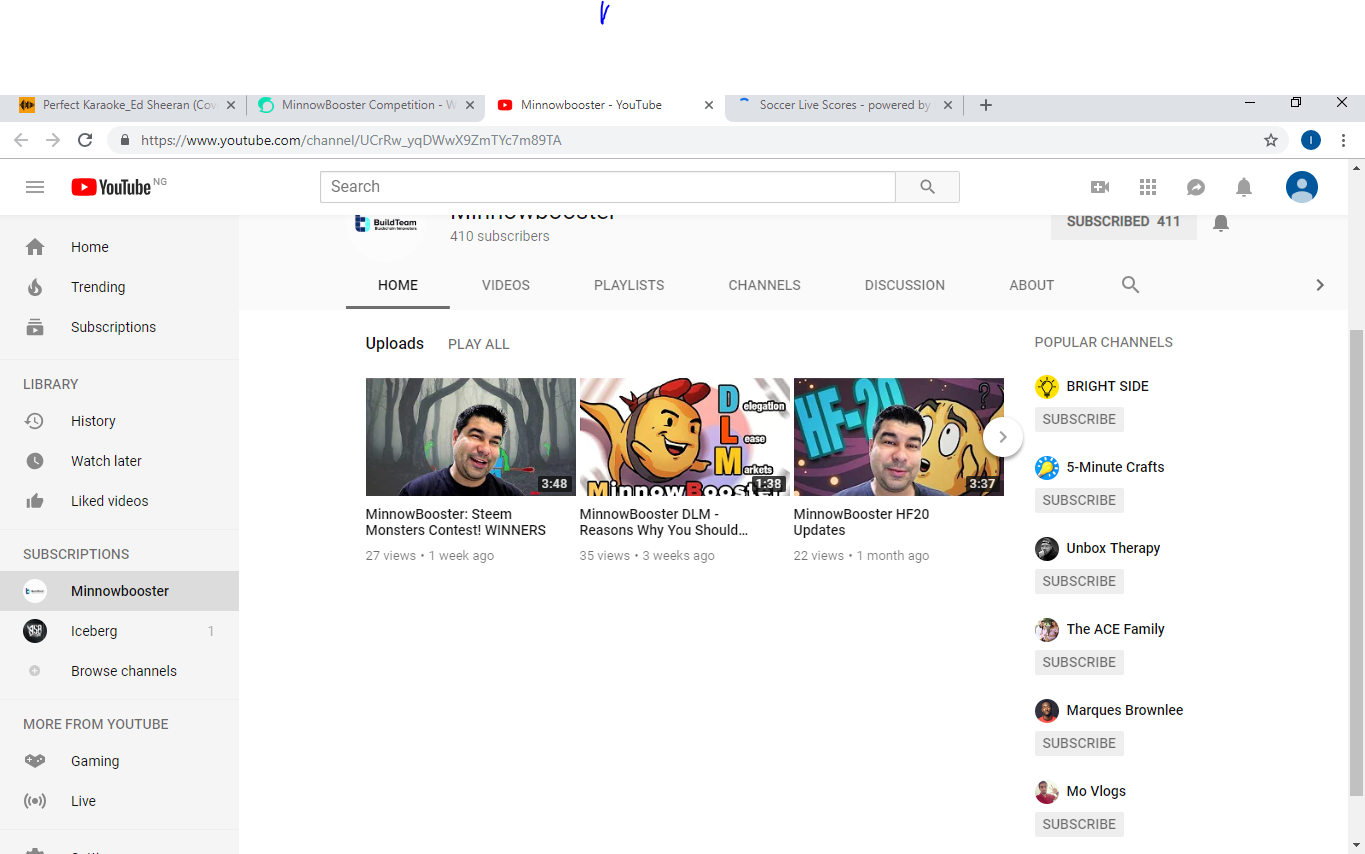Screen dimensions: 1365x854
Task: Subscribe to 5-Minute Crafts
Action: point(1079,500)
